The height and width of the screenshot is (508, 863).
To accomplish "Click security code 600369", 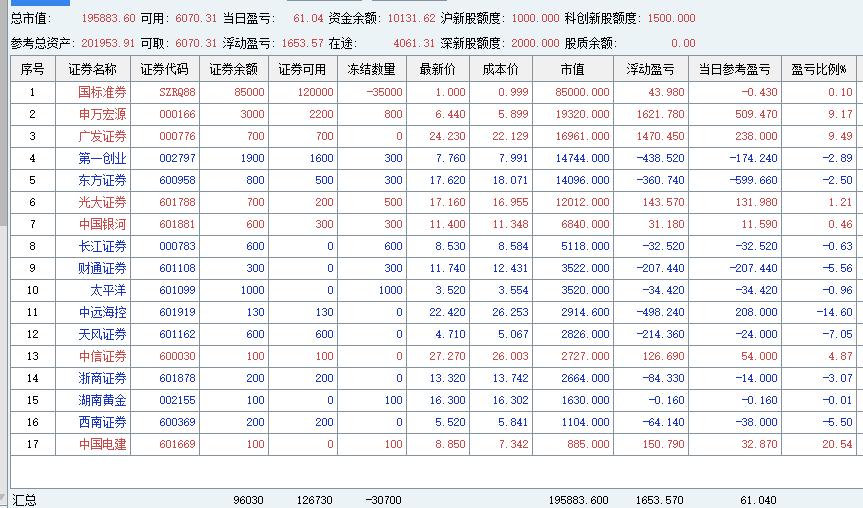I will tap(177, 423).
